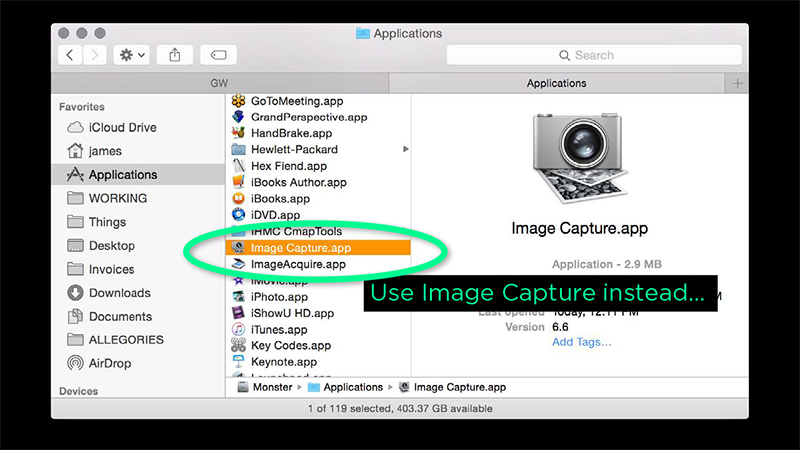Click the iTunes.app music note icon
Viewport: 800px width, 450px height.
point(238,330)
